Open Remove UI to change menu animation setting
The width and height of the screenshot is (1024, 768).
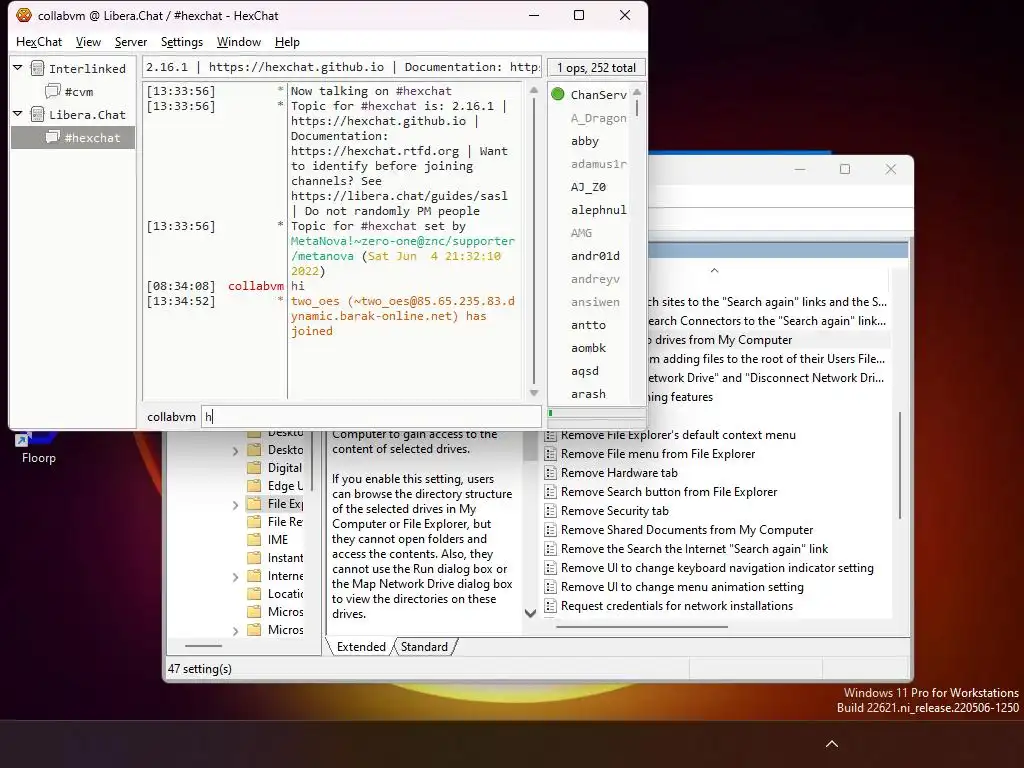pos(682,587)
